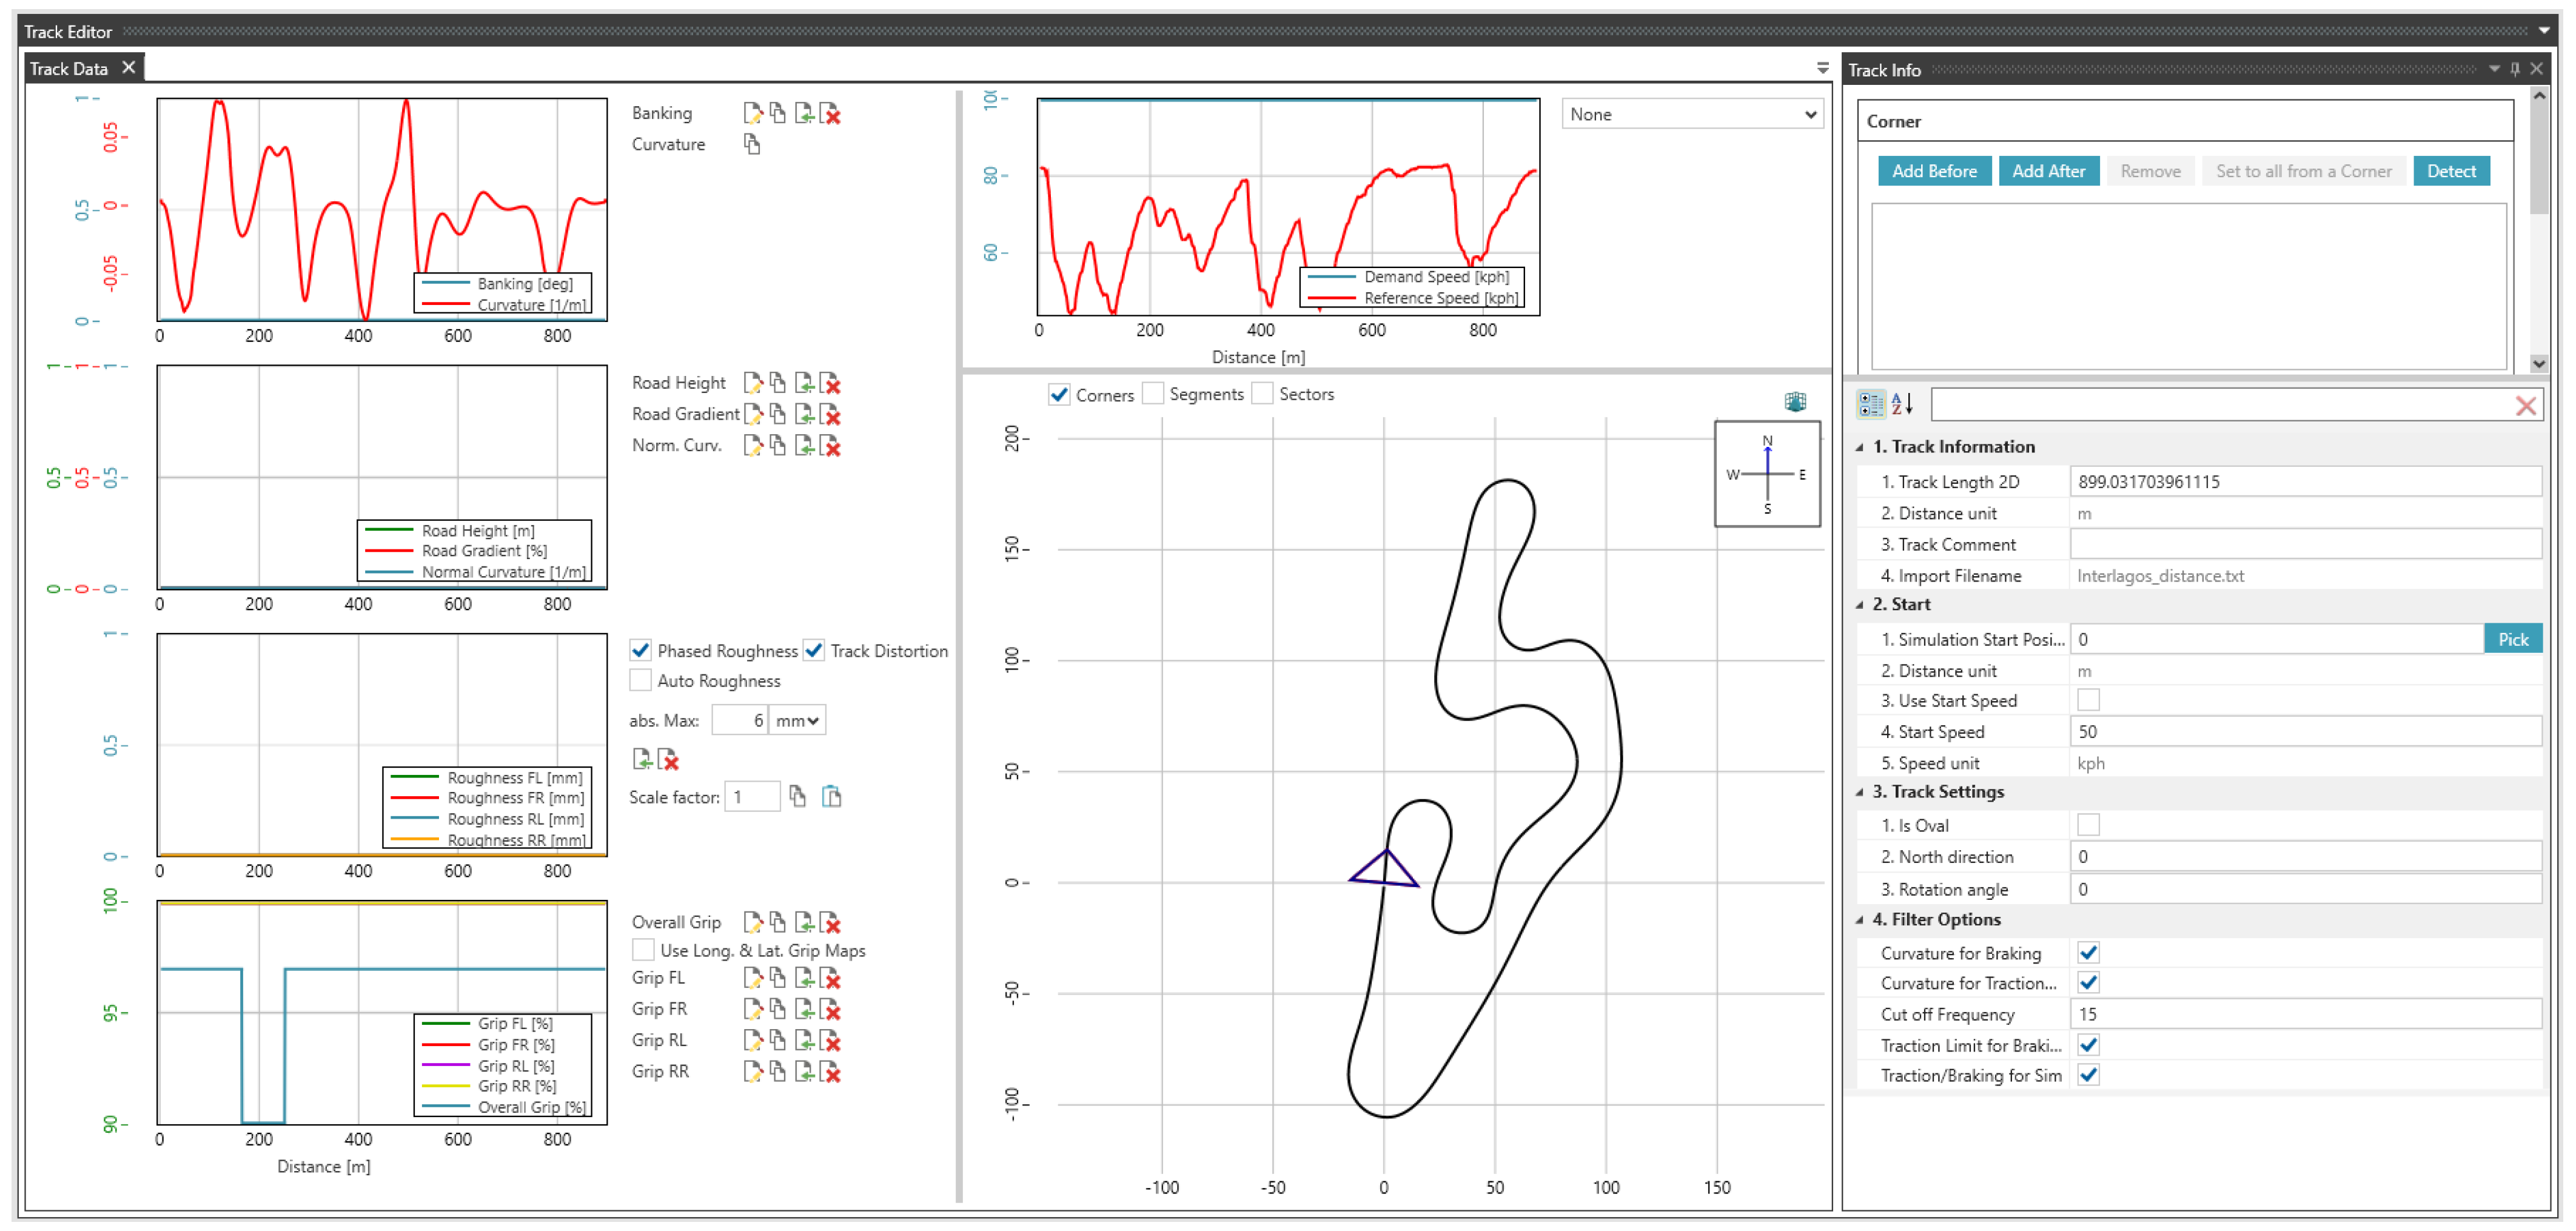Sort properties alphabetically with A-Z icon
The width and height of the screenshot is (2576, 1231).
tap(1902, 405)
